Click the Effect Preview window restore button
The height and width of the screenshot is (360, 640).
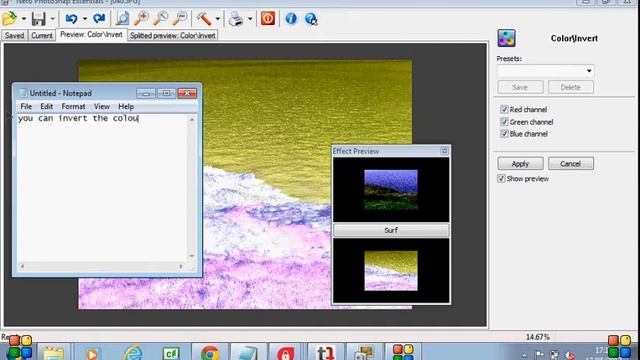(444, 151)
